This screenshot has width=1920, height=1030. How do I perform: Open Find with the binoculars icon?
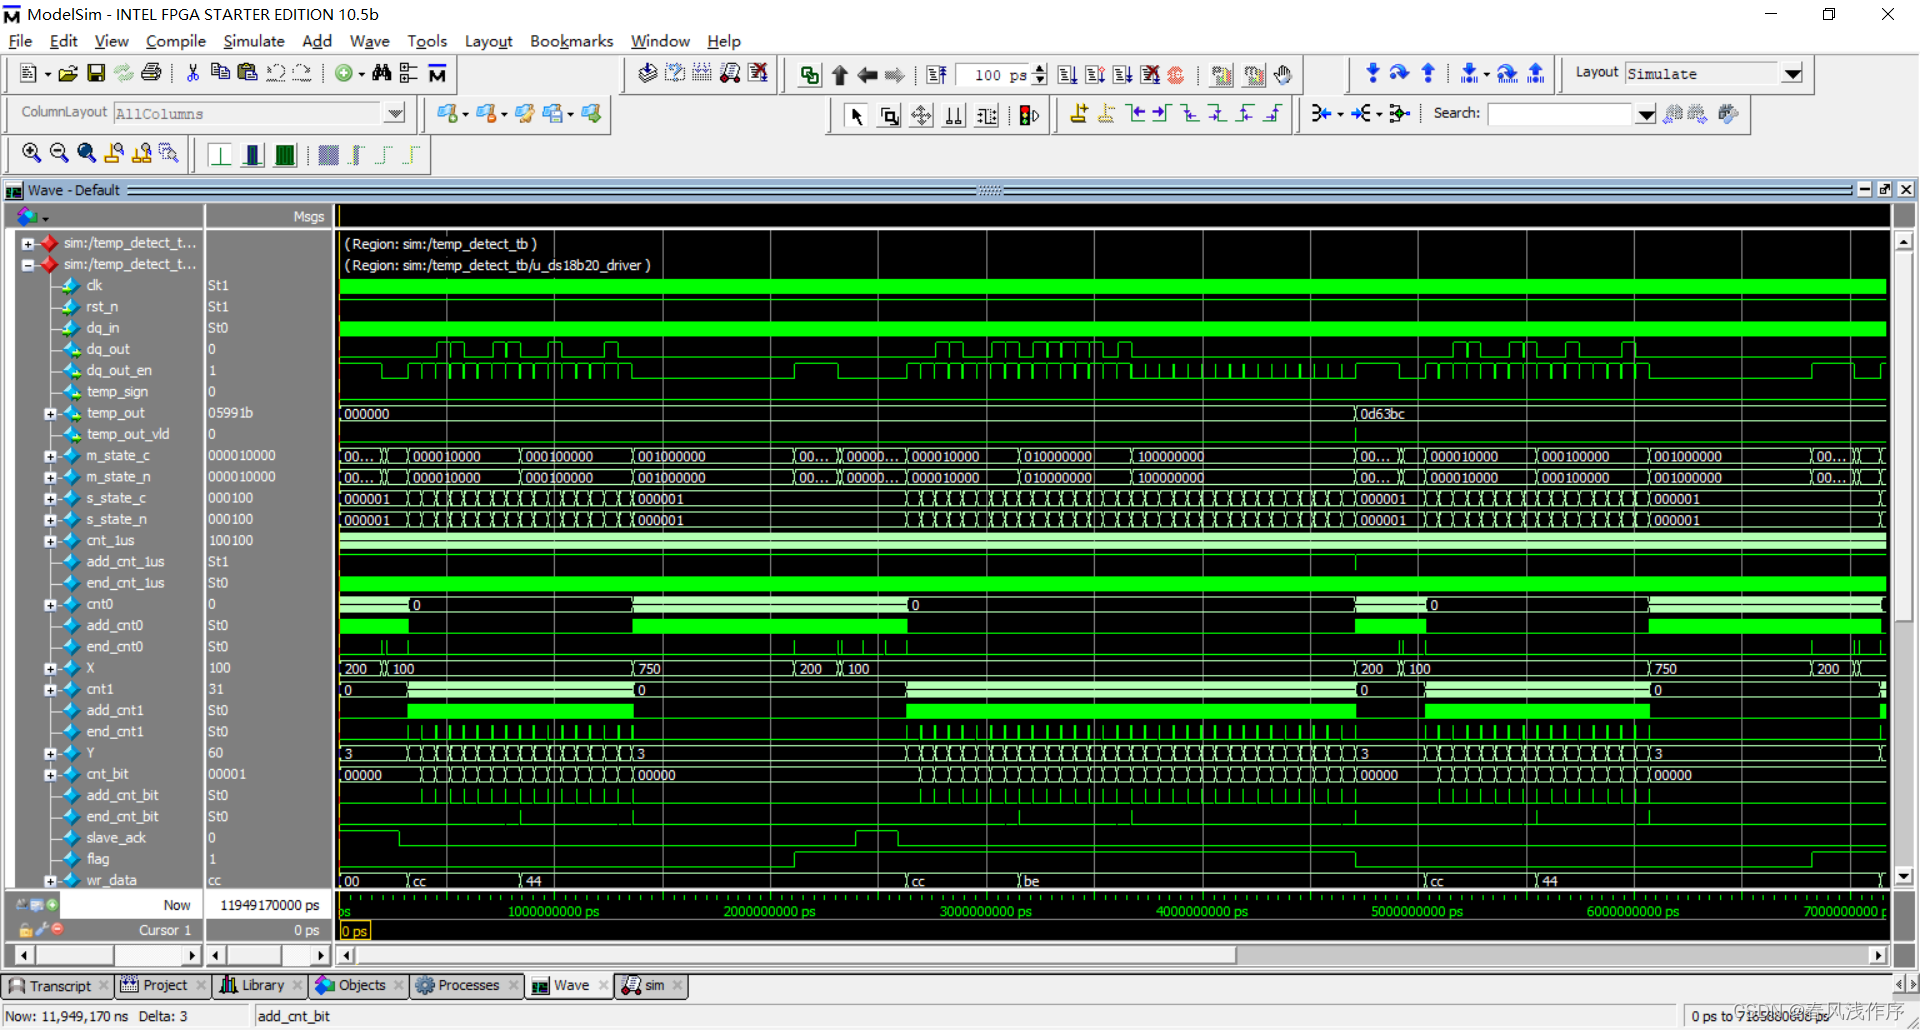pos(381,73)
